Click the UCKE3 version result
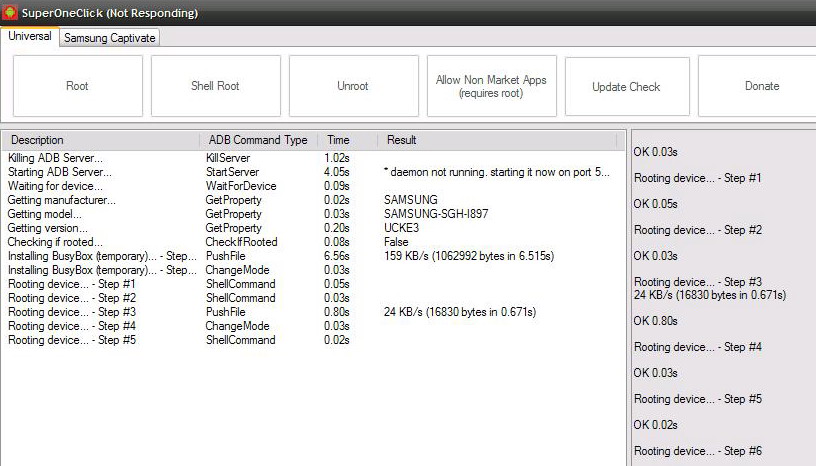This screenshot has width=816, height=466. point(401,228)
